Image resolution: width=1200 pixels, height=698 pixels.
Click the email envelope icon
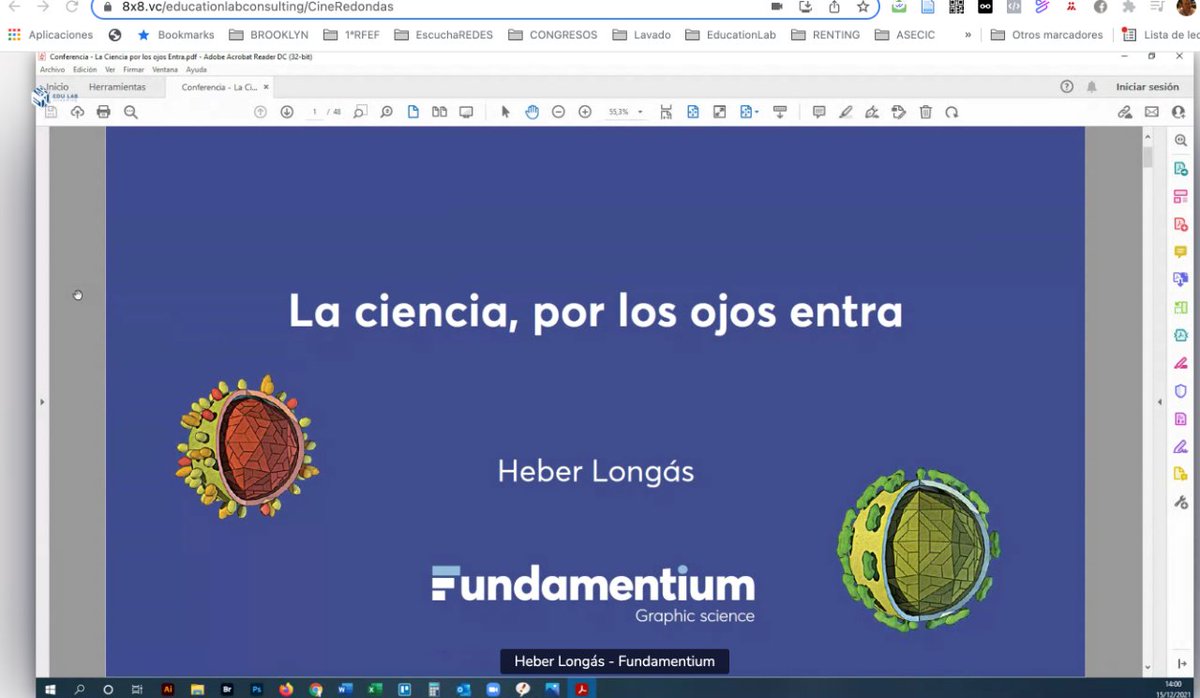click(x=1152, y=112)
